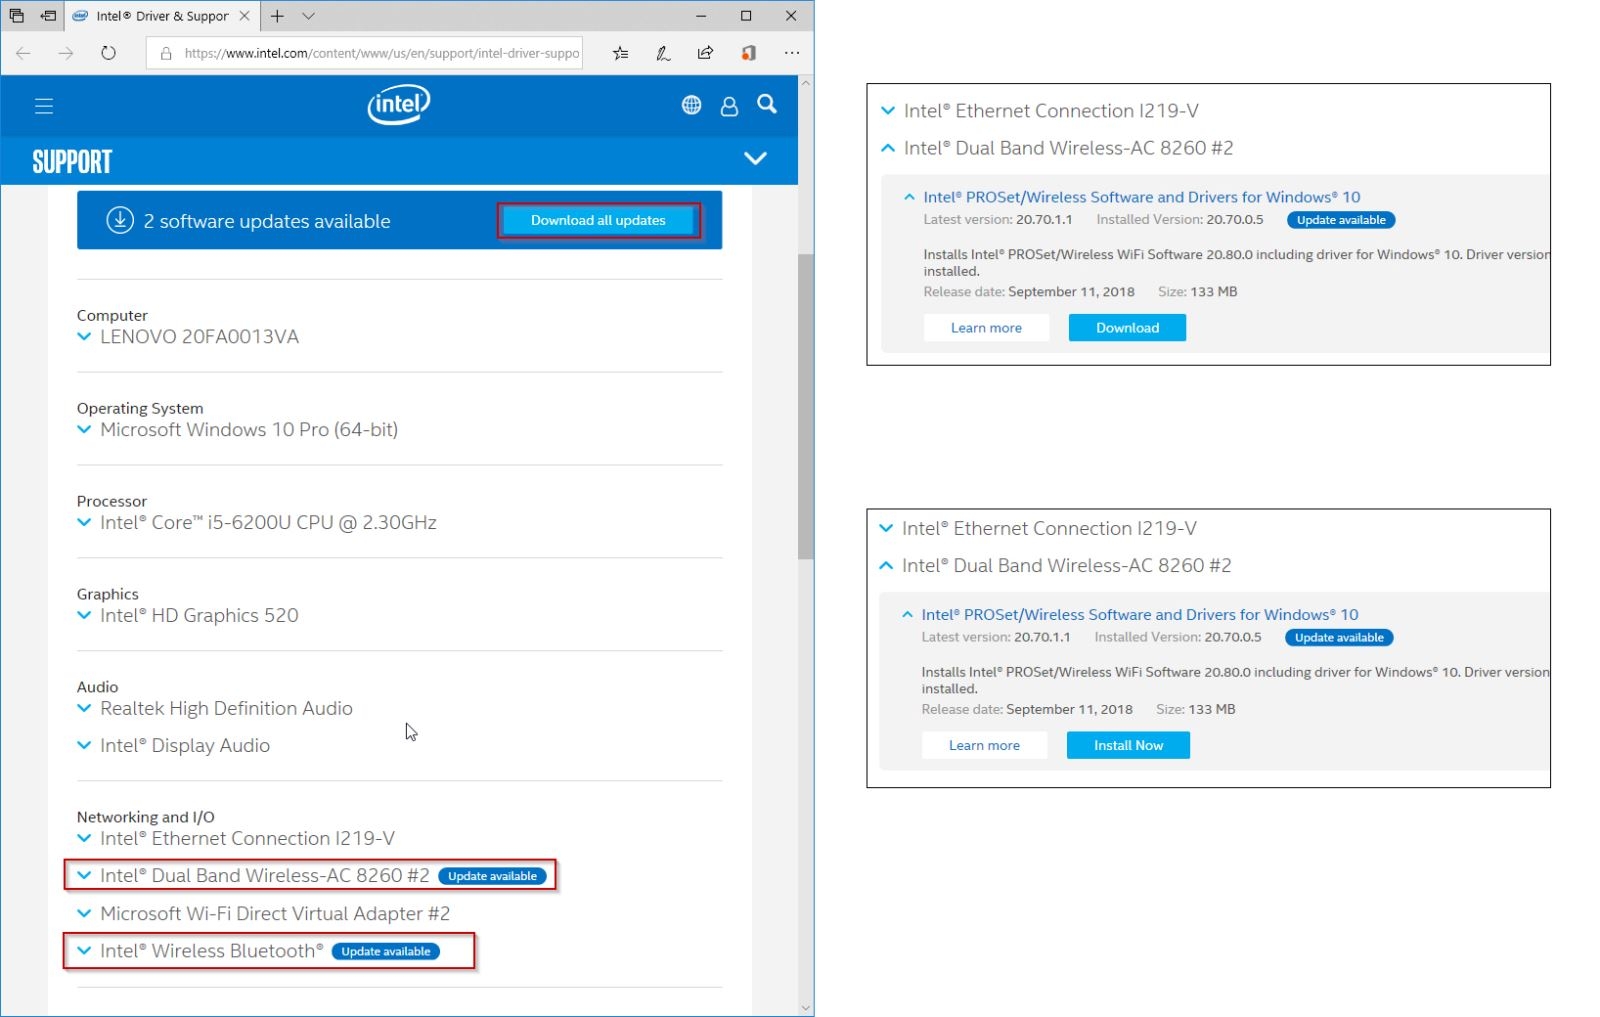Image resolution: width=1600 pixels, height=1017 pixels.
Task: Collapse the SUPPORT header chevron
Action: click(756, 158)
